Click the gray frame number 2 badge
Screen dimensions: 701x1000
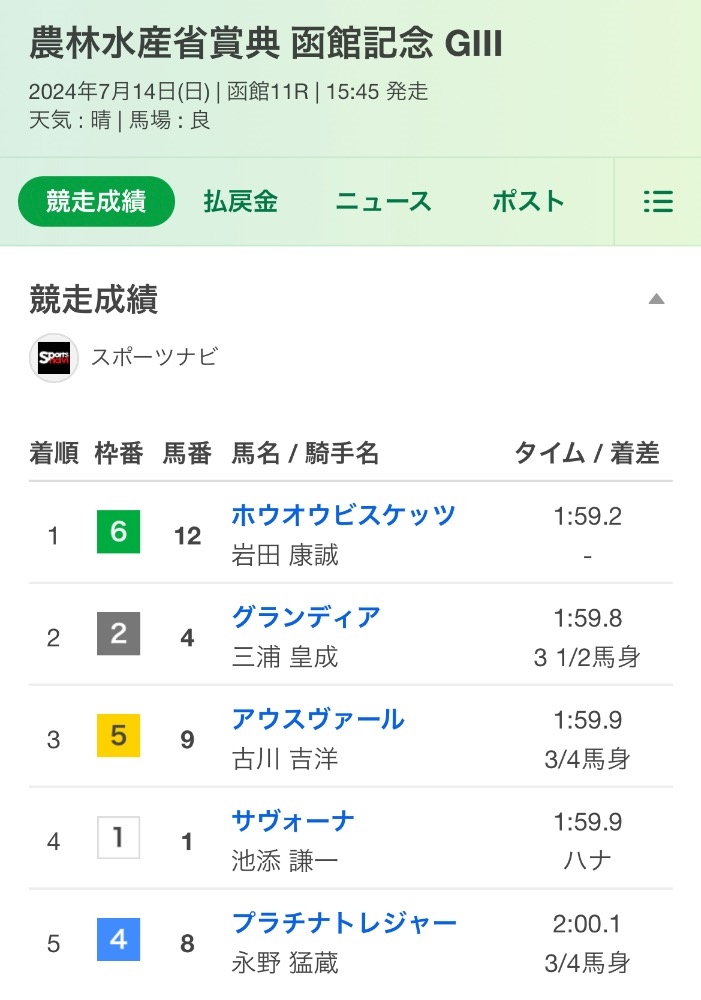118,634
